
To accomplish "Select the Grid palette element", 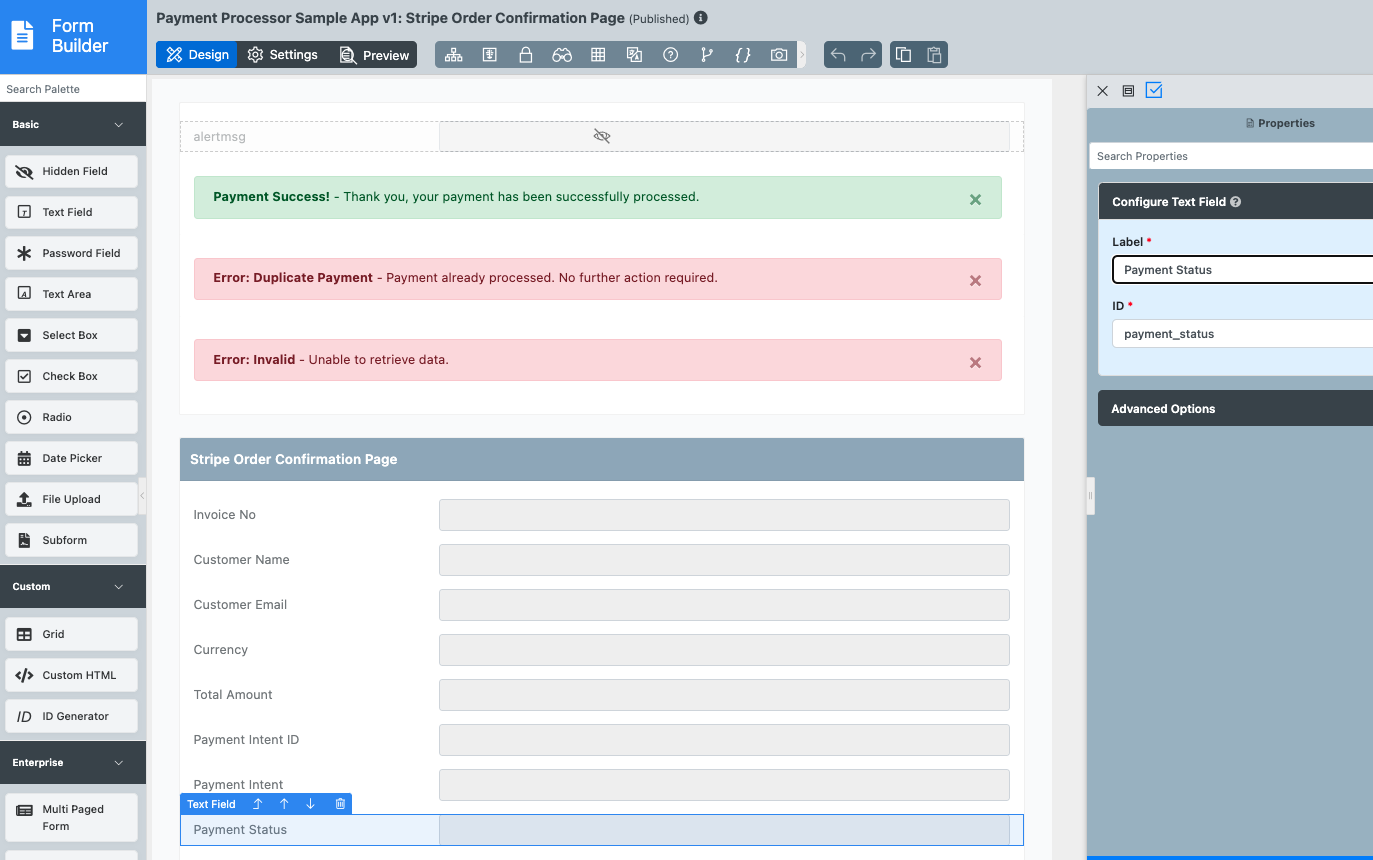I will tap(72, 634).
